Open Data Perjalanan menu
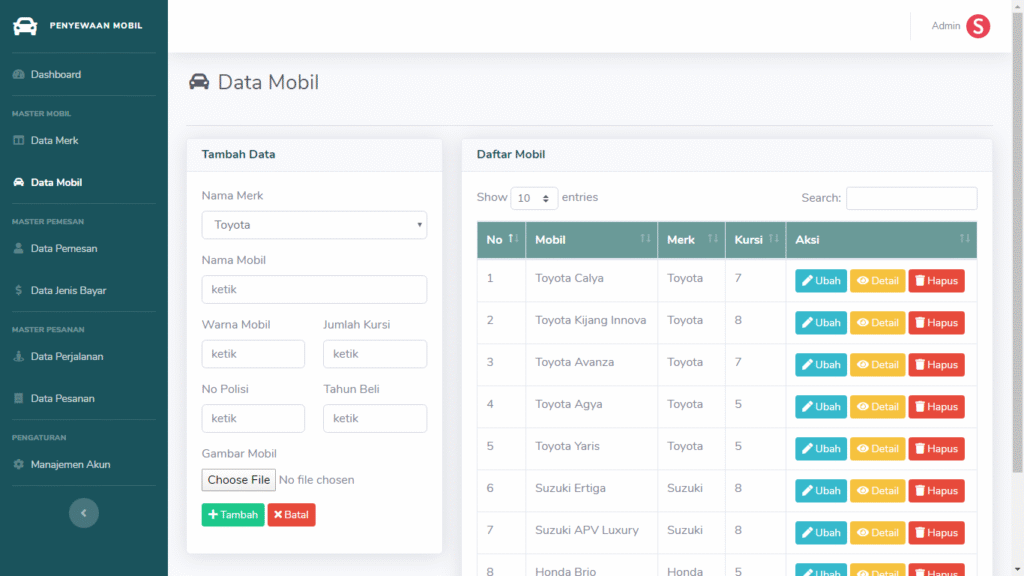This screenshot has width=1024, height=576. (67, 356)
